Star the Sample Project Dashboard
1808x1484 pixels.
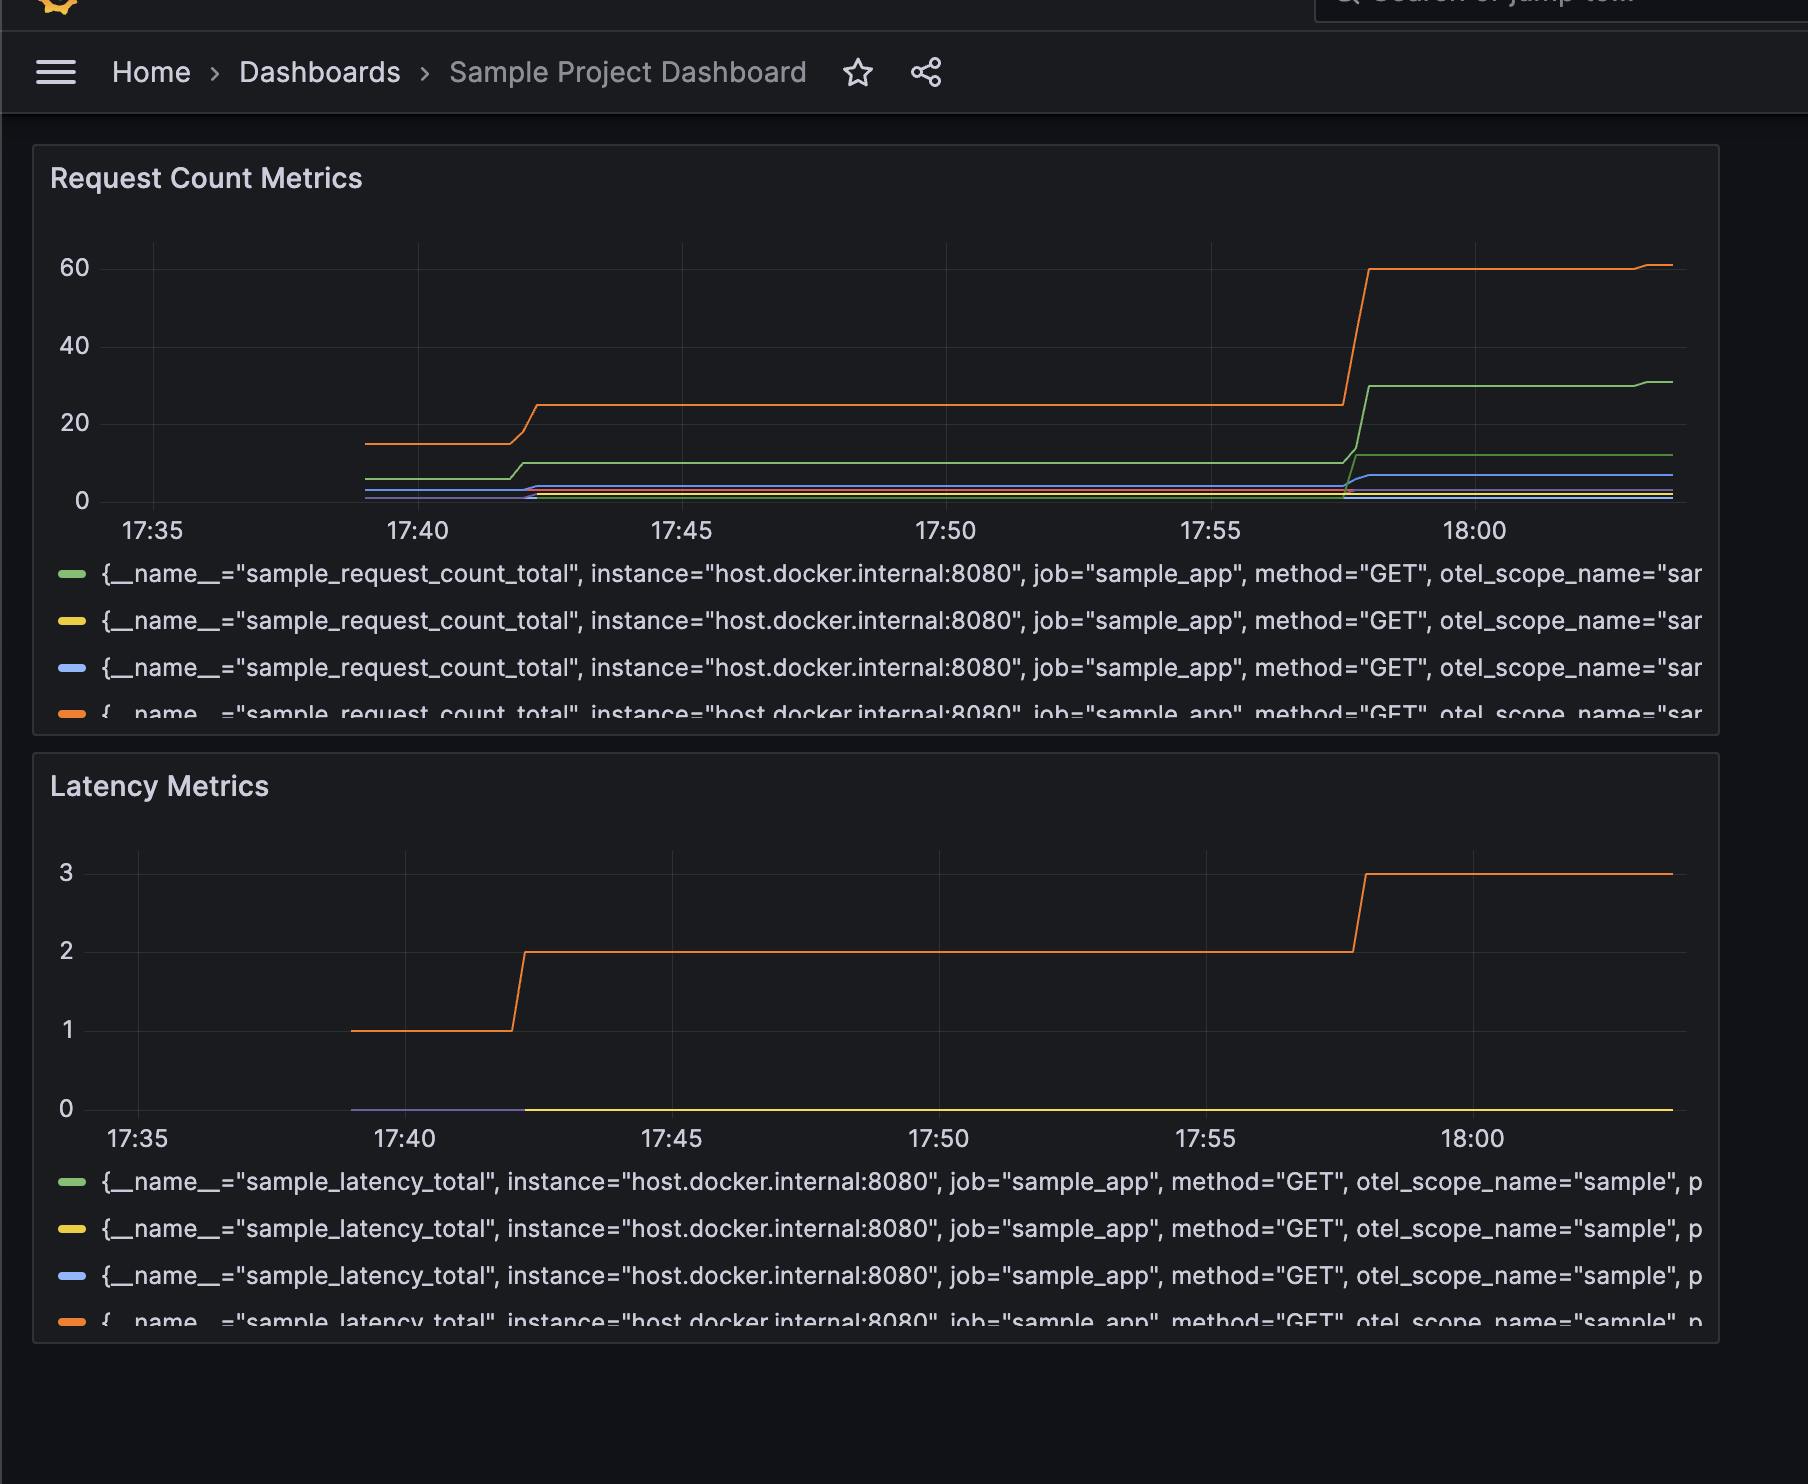(858, 72)
